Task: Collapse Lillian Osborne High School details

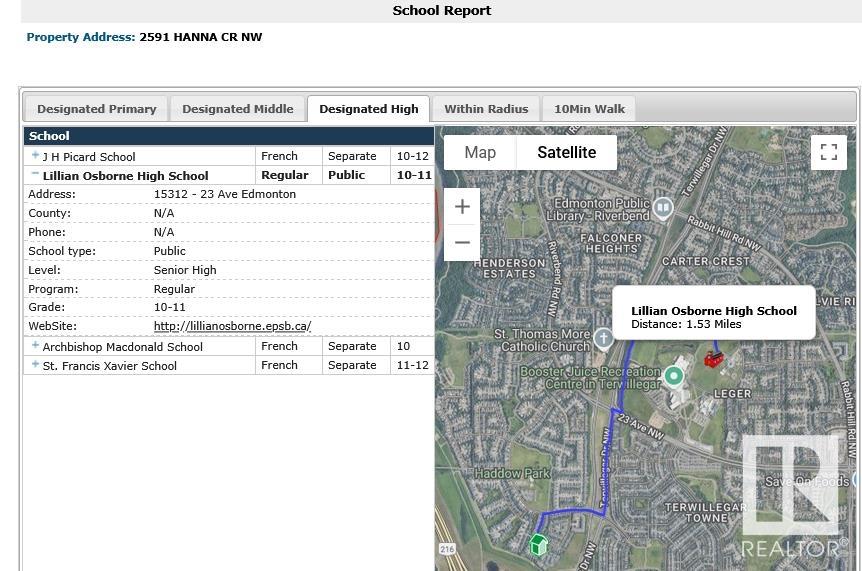Action: click(x=35, y=174)
